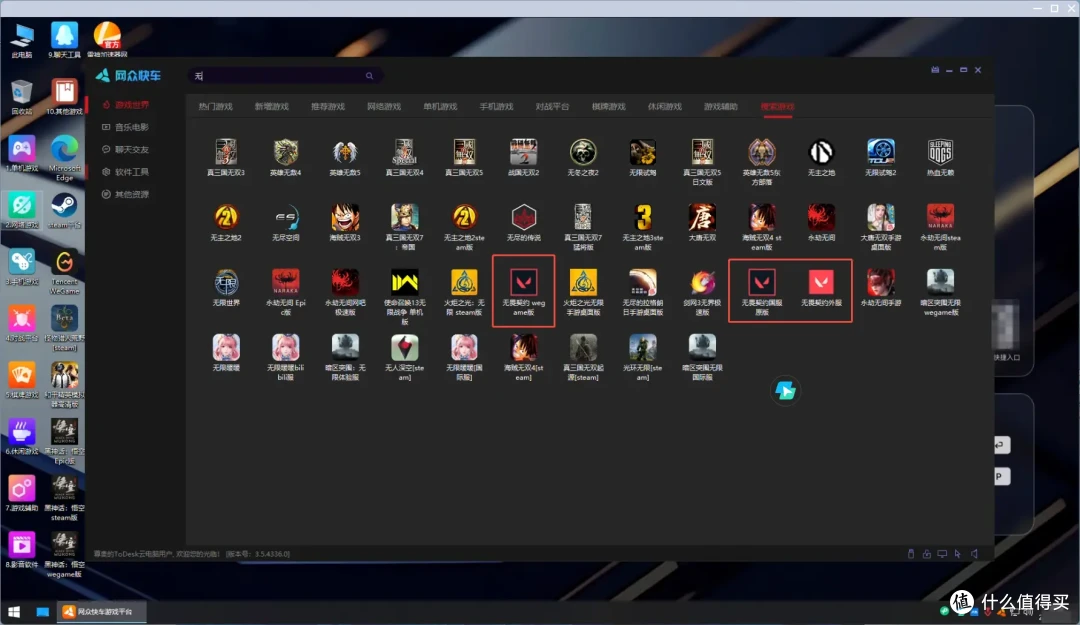Select 无畏契约国服原版 icon

762,282
